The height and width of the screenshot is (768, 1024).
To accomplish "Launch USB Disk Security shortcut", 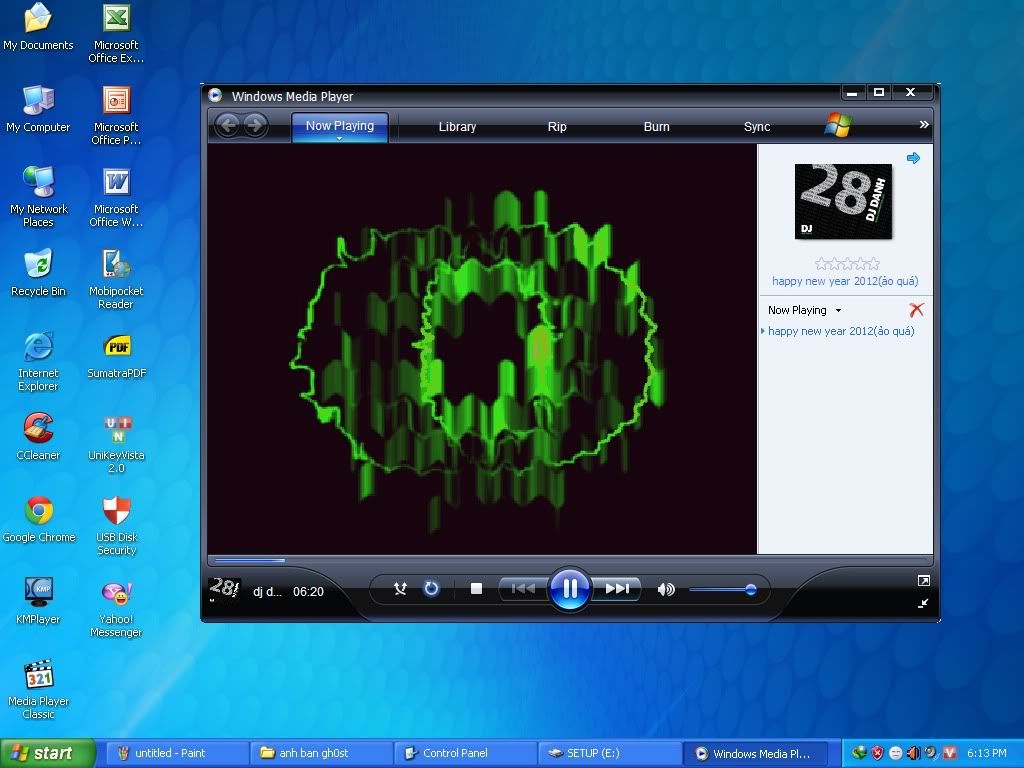I will pos(116,526).
